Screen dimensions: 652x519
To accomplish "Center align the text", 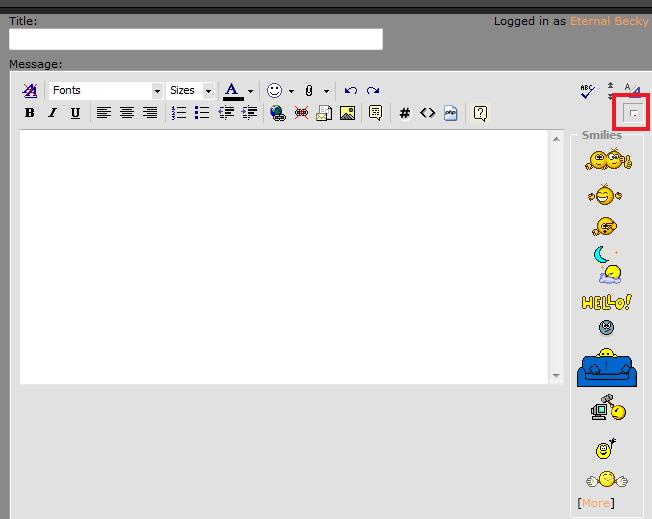I will pos(127,113).
